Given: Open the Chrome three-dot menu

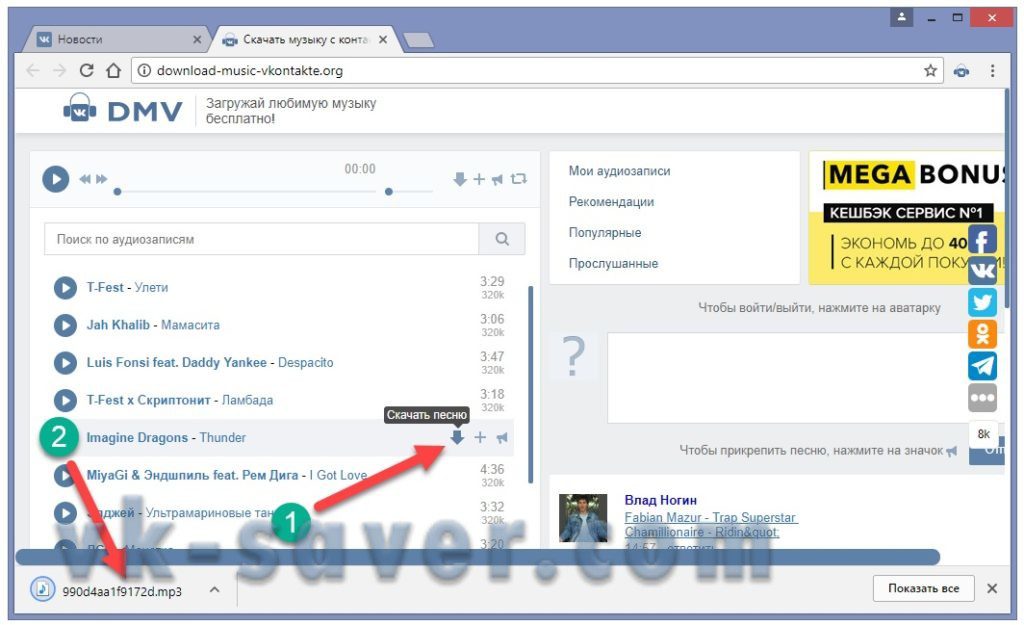Looking at the screenshot, I should (993, 71).
